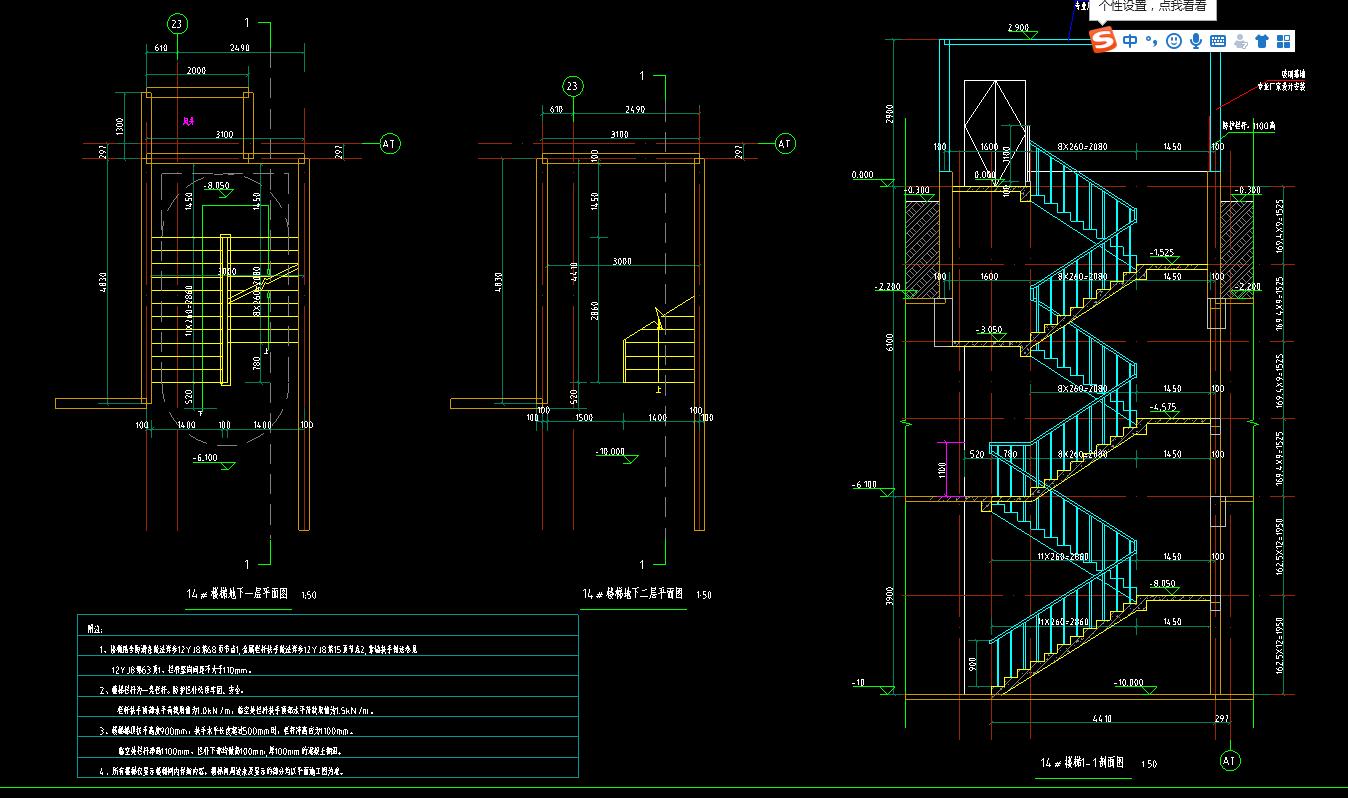Image resolution: width=1348 pixels, height=798 pixels.
Task: Open the Sogou skin shirt icon
Action: pos(1262,41)
